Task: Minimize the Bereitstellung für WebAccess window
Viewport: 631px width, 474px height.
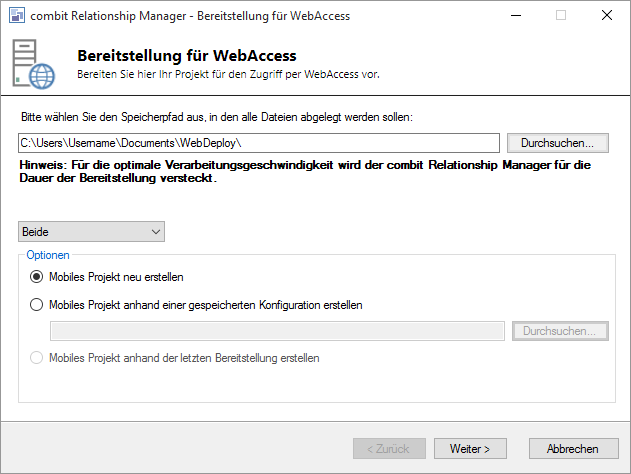Action: coord(514,16)
